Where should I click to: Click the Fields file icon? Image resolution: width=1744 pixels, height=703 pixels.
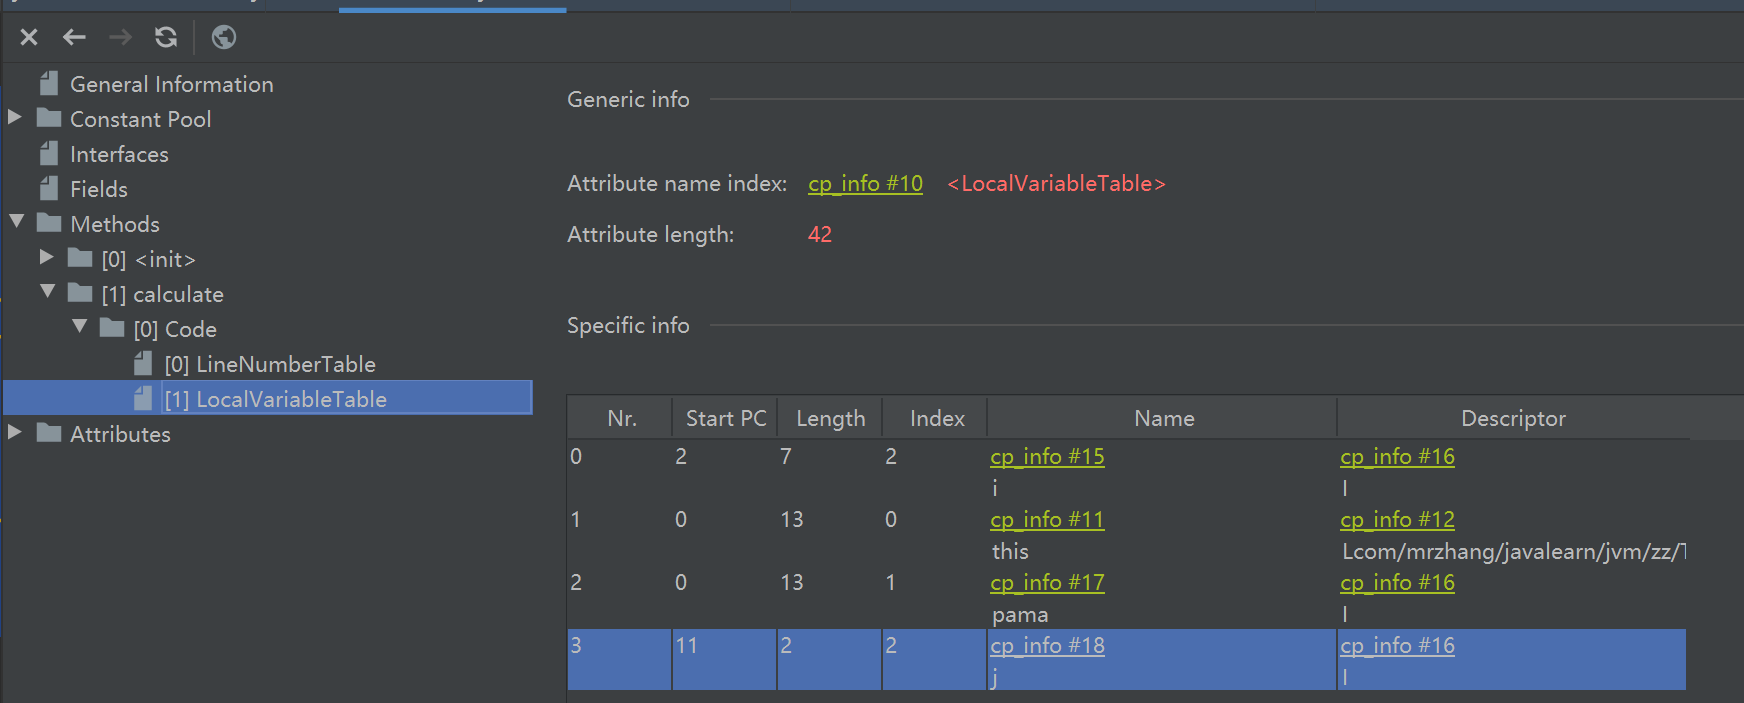pos(48,189)
